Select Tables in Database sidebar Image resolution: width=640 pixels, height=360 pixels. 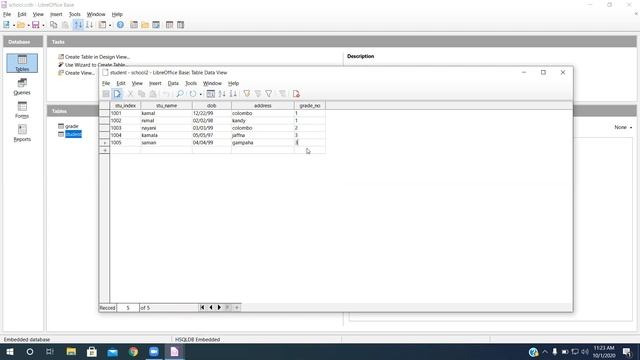22,63
